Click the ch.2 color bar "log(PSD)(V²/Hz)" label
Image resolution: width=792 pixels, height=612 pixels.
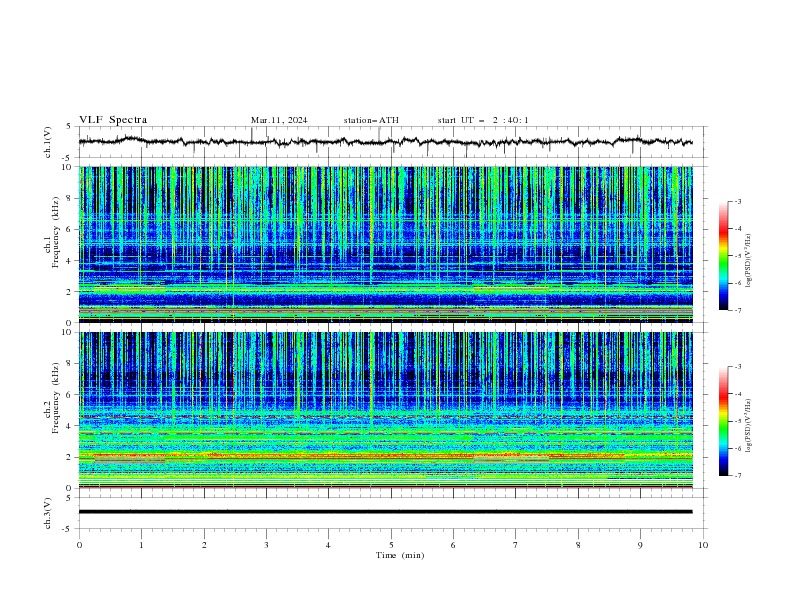pos(749,426)
